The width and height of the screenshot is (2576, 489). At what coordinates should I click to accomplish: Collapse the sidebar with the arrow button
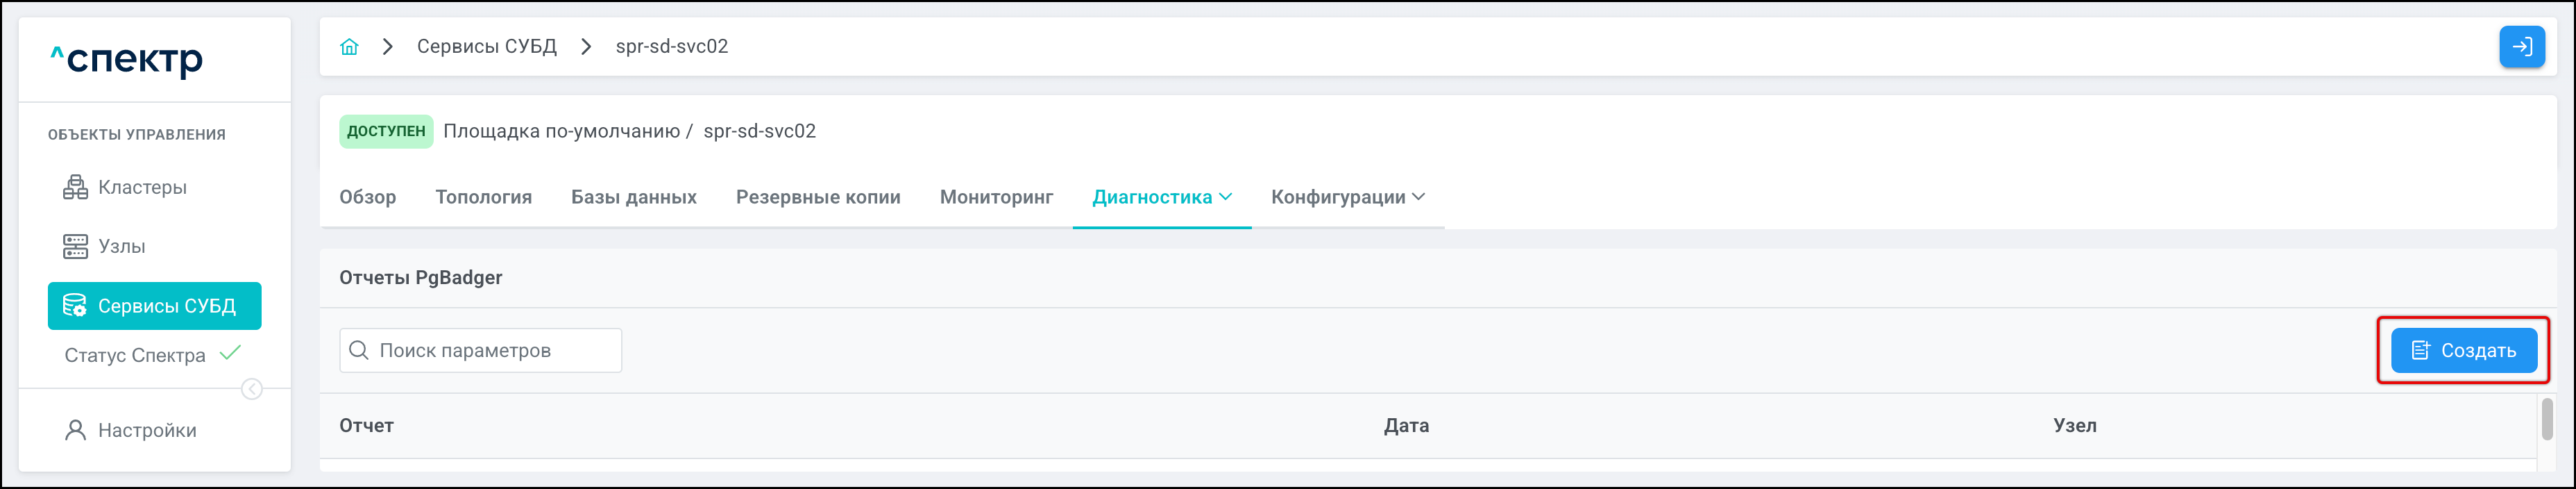[252, 389]
